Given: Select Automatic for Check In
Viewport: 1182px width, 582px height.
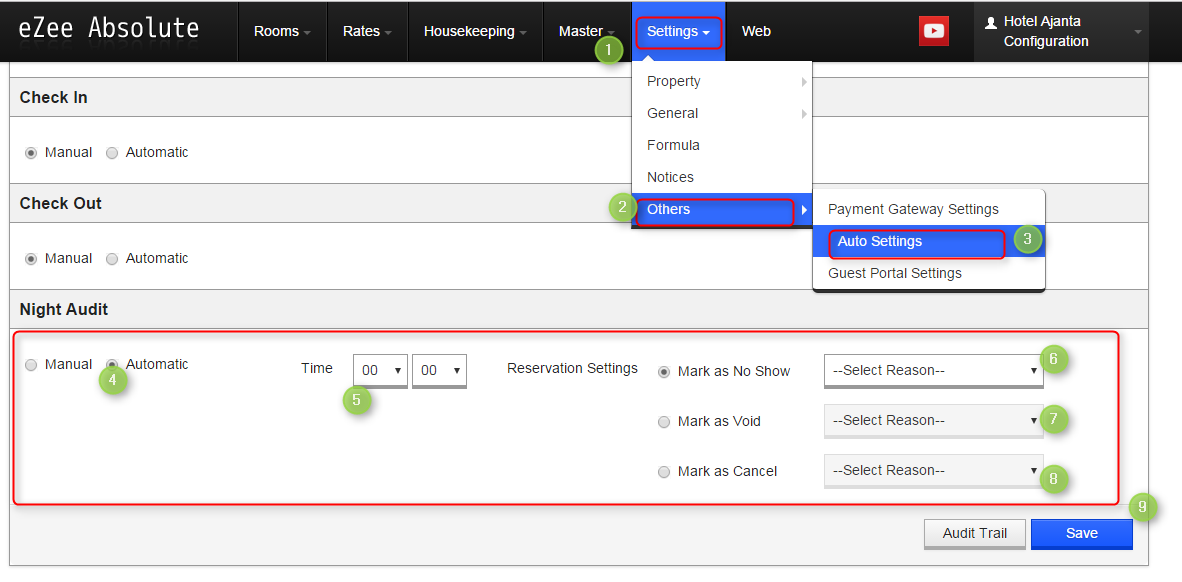Looking at the screenshot, I should (112, 153).
